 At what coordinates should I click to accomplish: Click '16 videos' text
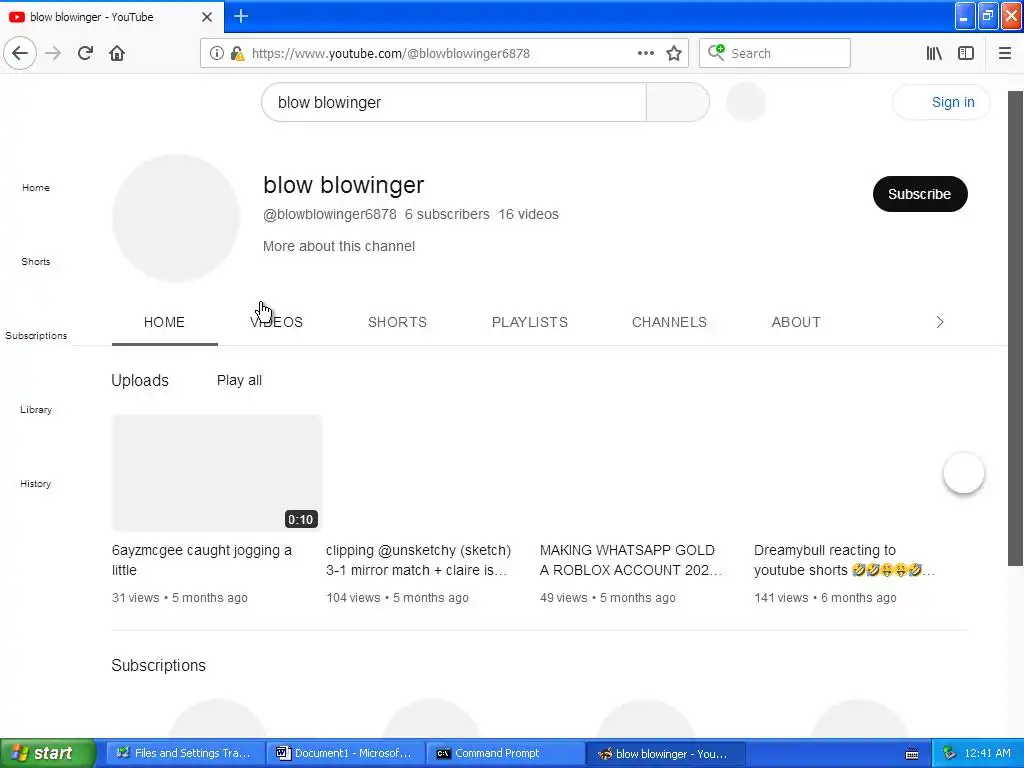[x=528, y=214]
